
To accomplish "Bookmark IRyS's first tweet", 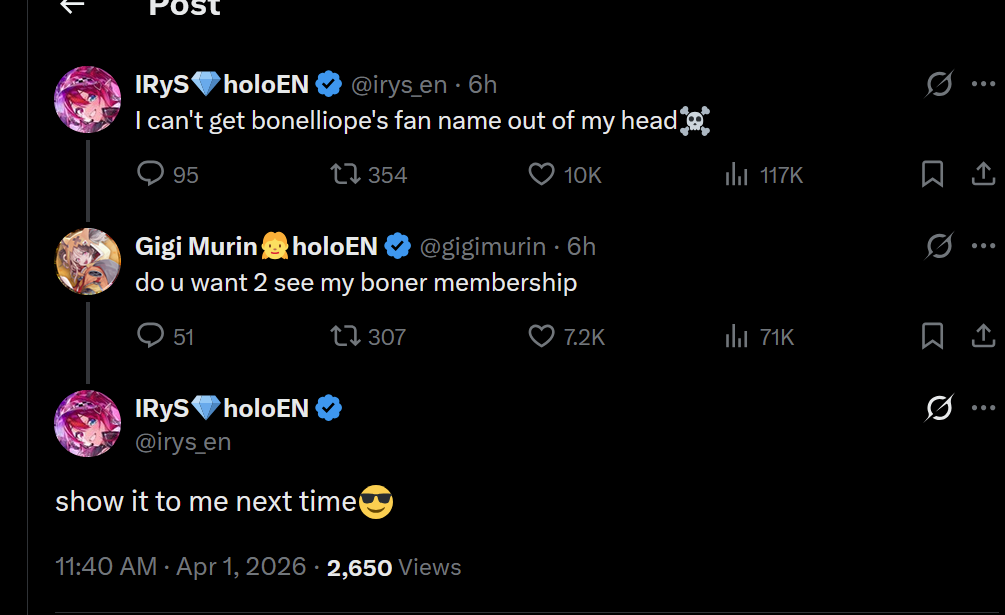I will click(x=932, y=175).
